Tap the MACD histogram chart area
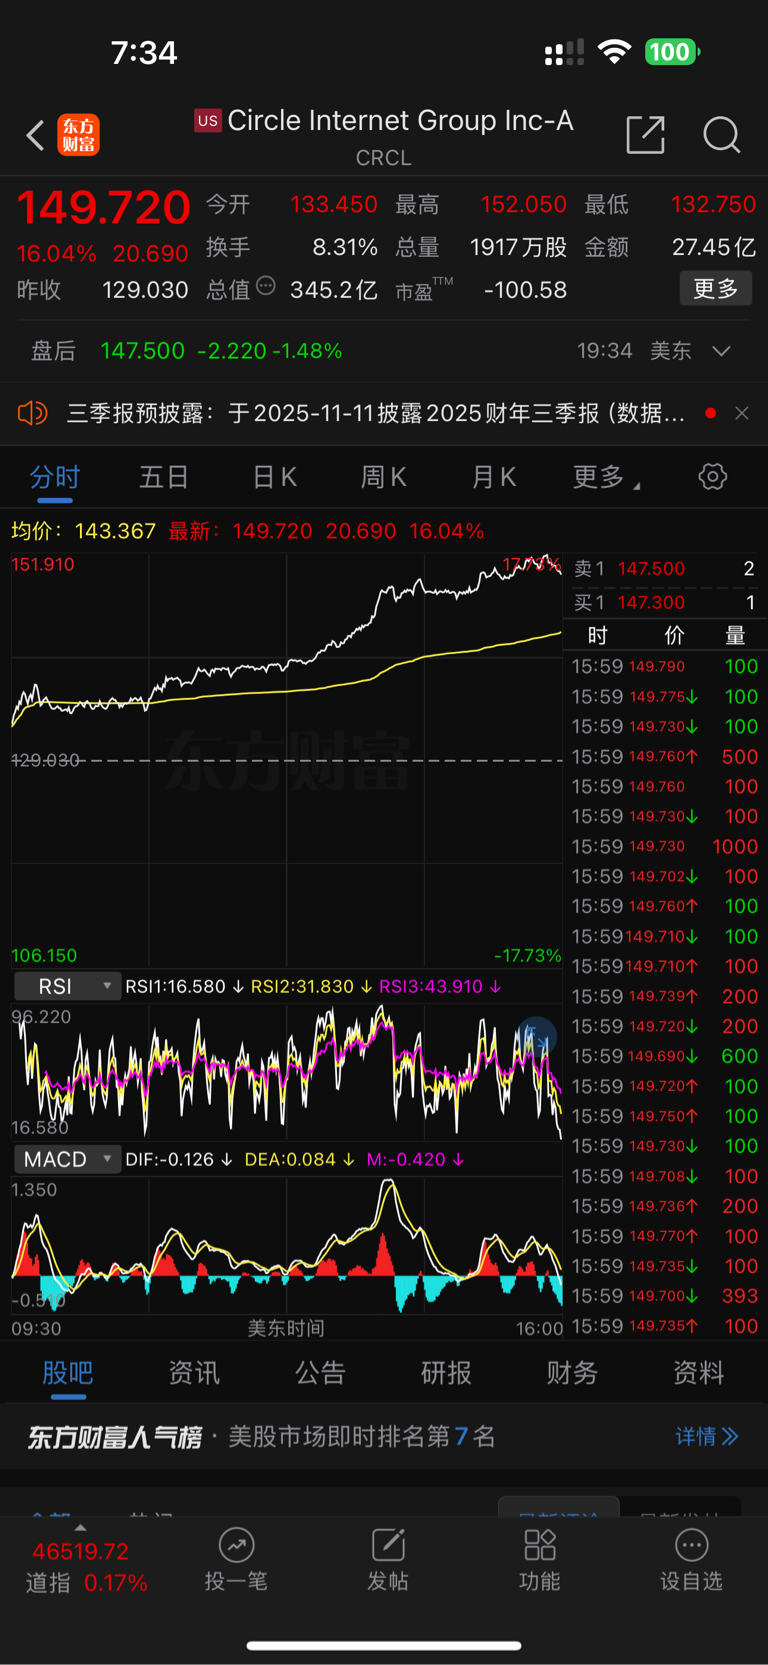 (286, 1246)
